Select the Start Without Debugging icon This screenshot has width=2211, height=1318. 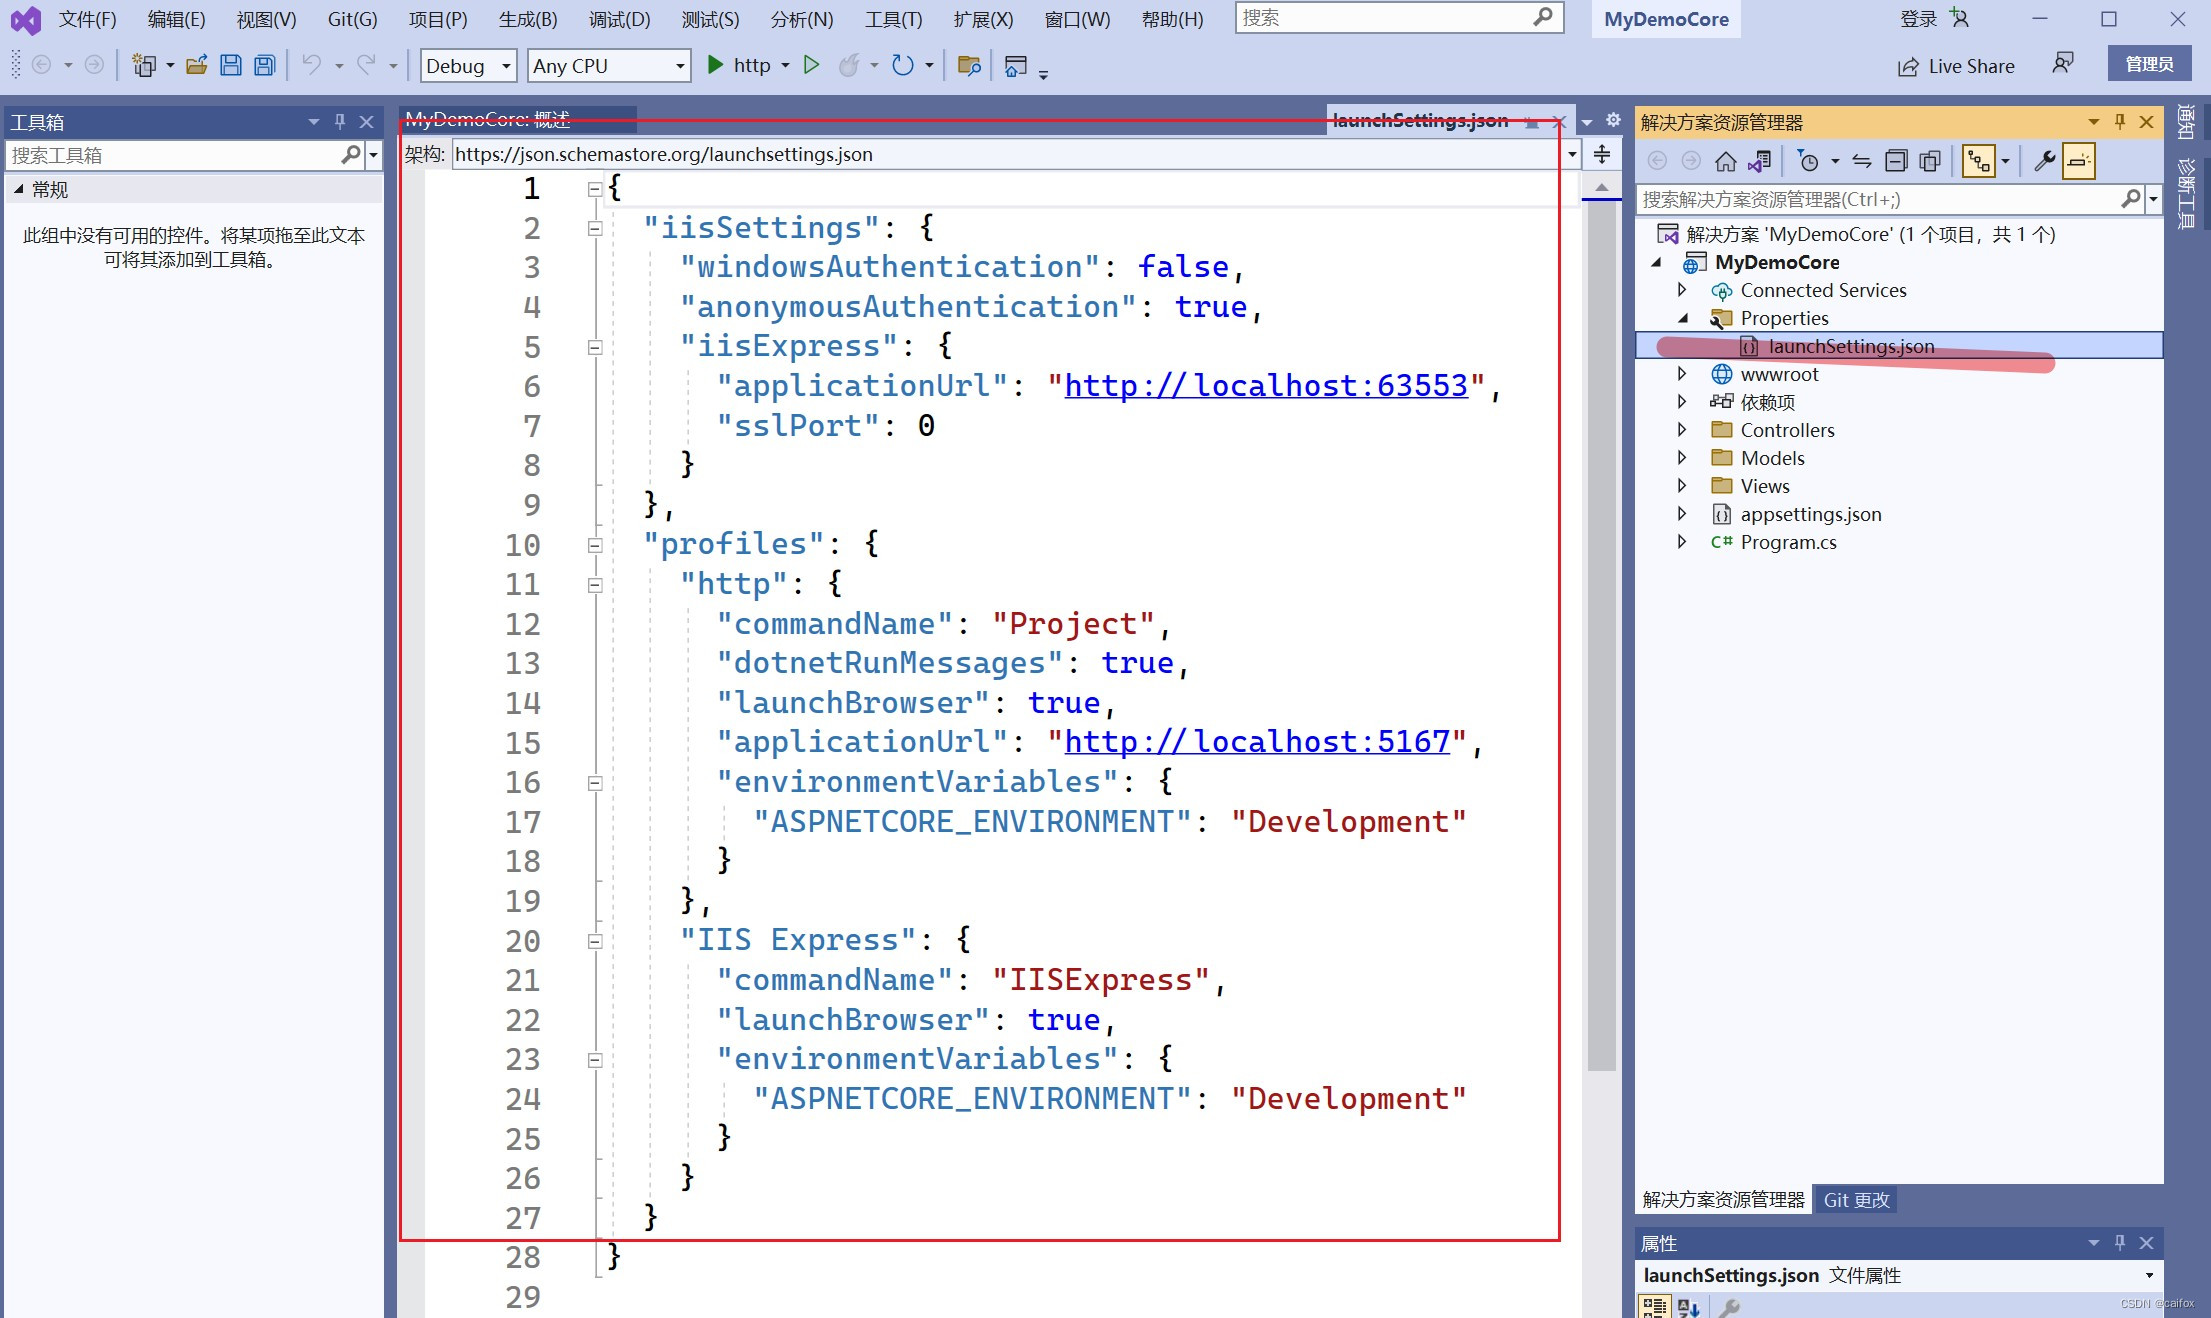[x=812, y=65]
